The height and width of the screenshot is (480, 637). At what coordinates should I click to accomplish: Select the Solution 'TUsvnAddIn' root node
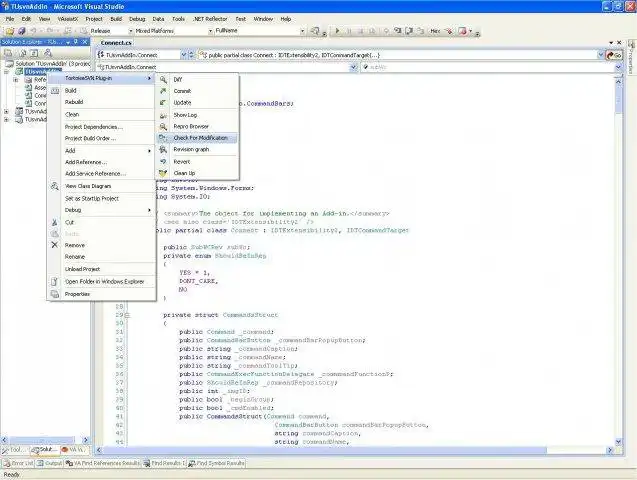pyautogui.click(x=48, y=63)
